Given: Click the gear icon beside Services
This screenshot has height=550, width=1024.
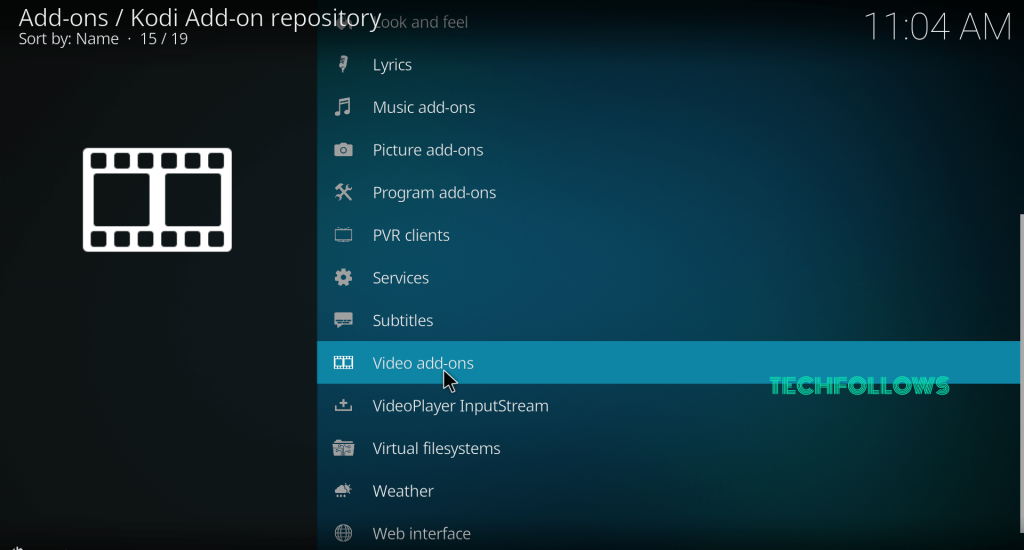Looking at the screenshot, I should (344, 278).
